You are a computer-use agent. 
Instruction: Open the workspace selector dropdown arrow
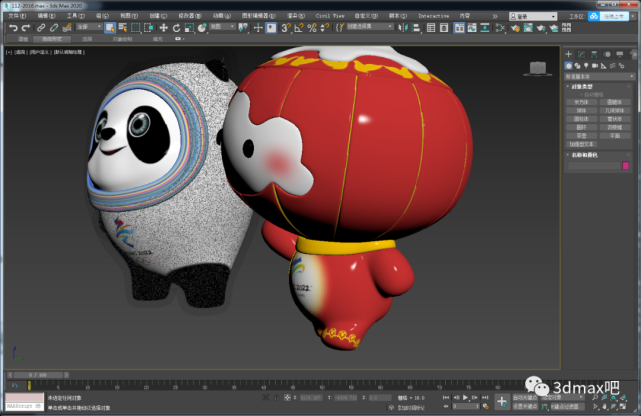[x=634, y=16]
